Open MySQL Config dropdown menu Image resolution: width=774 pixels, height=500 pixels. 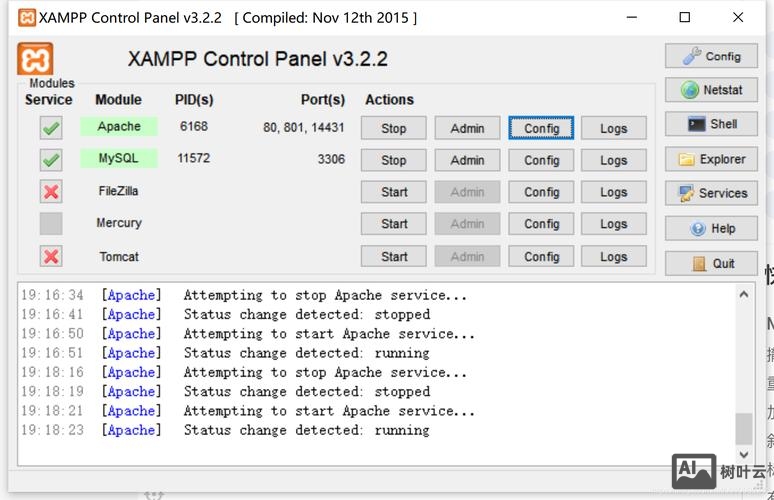(x=541, y=160)
